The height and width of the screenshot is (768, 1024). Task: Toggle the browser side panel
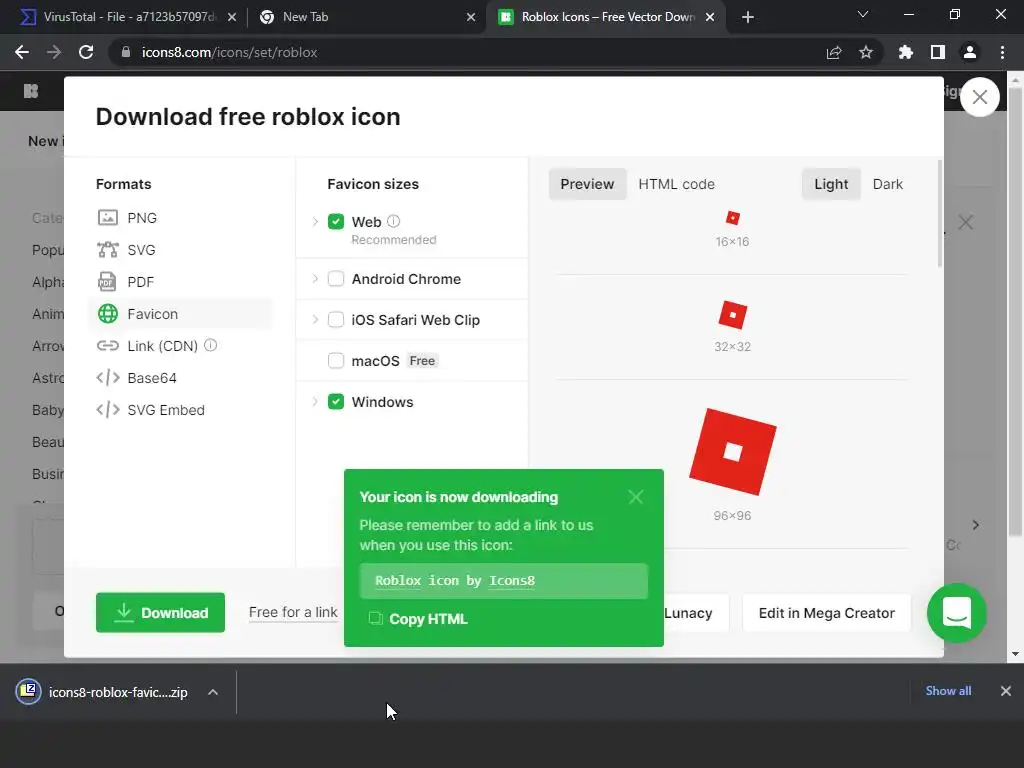pos(938,52)
